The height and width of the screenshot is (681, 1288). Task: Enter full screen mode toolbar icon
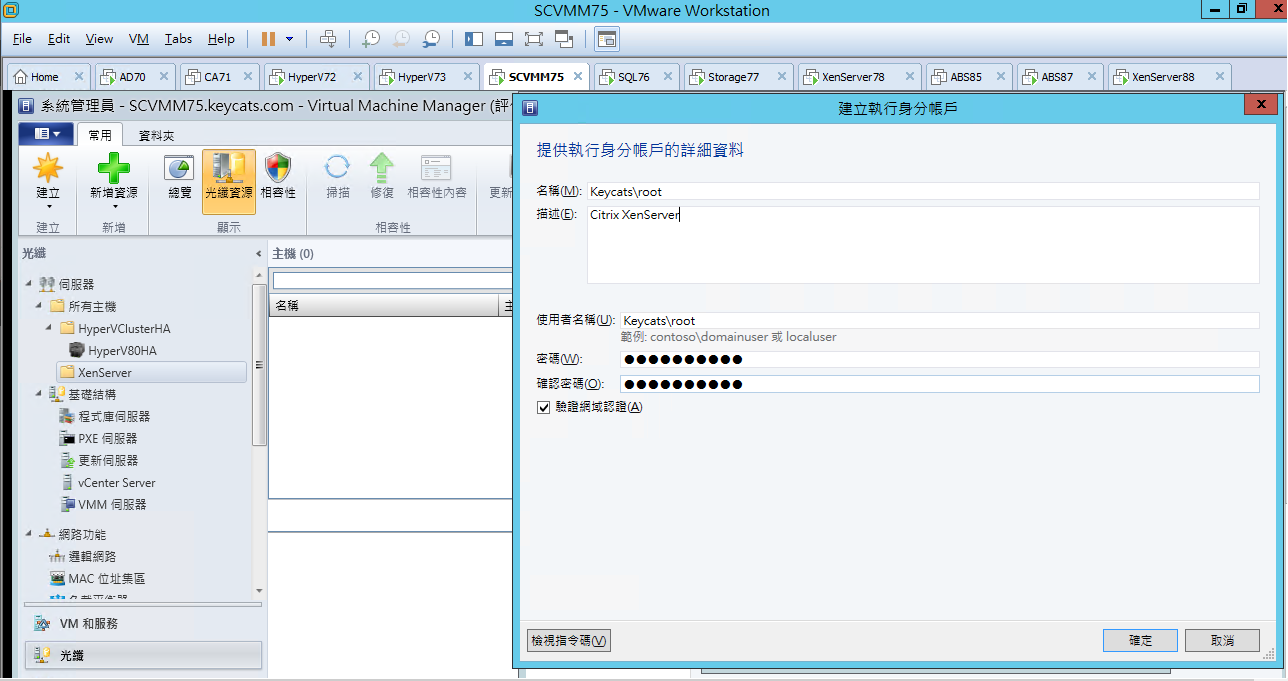pos(534,39)
